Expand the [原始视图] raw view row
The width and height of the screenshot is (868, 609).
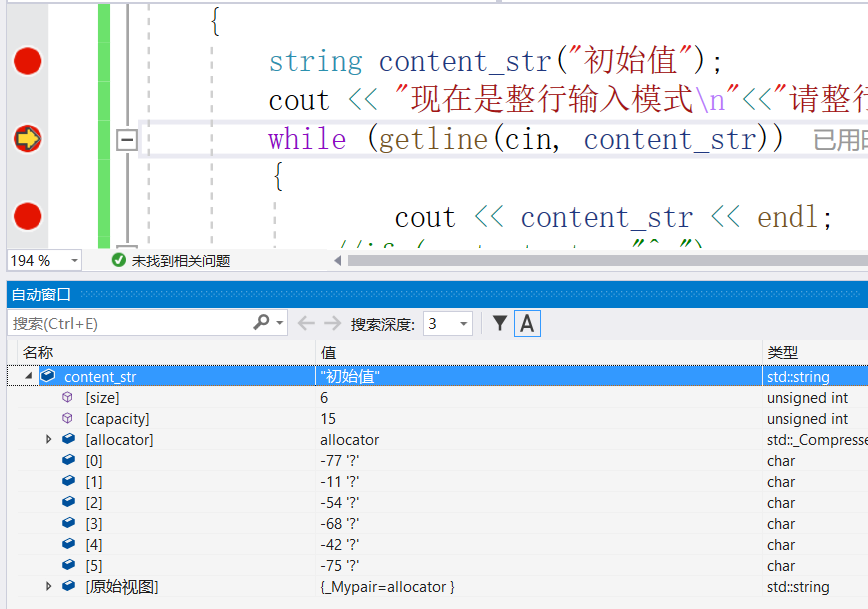(x=49, y=586)
